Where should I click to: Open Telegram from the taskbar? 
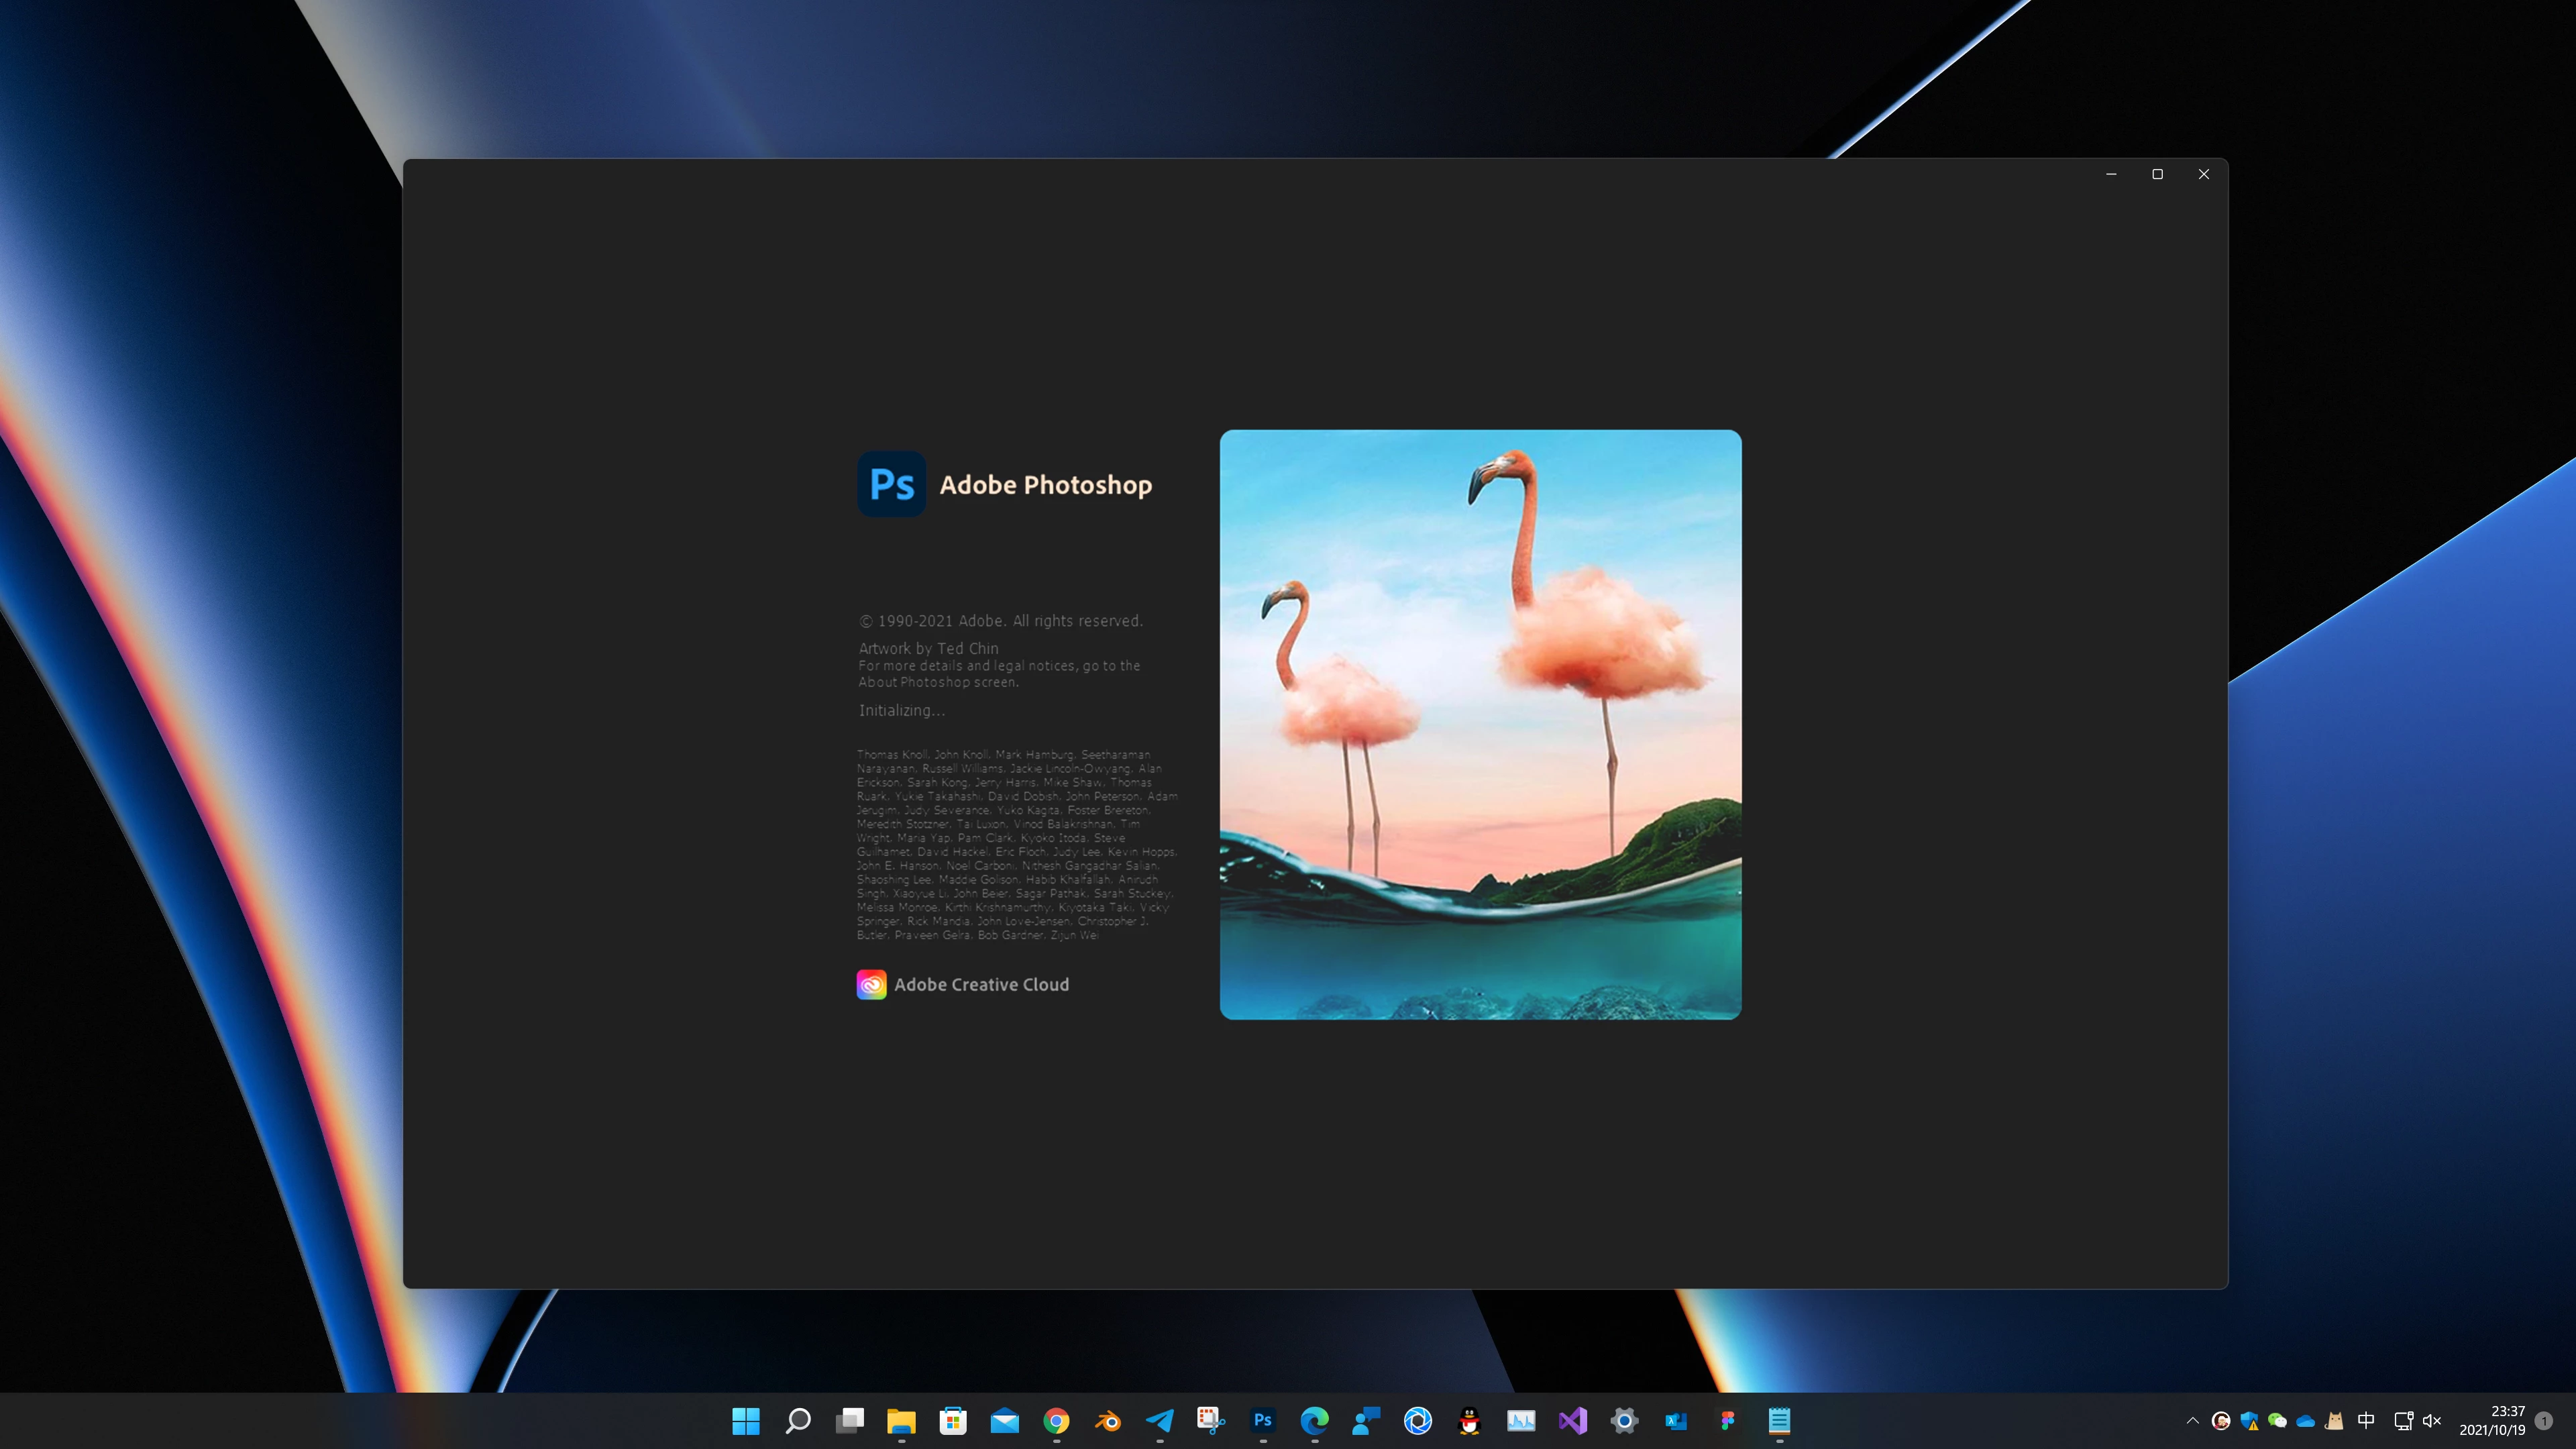[1160, 1420]
